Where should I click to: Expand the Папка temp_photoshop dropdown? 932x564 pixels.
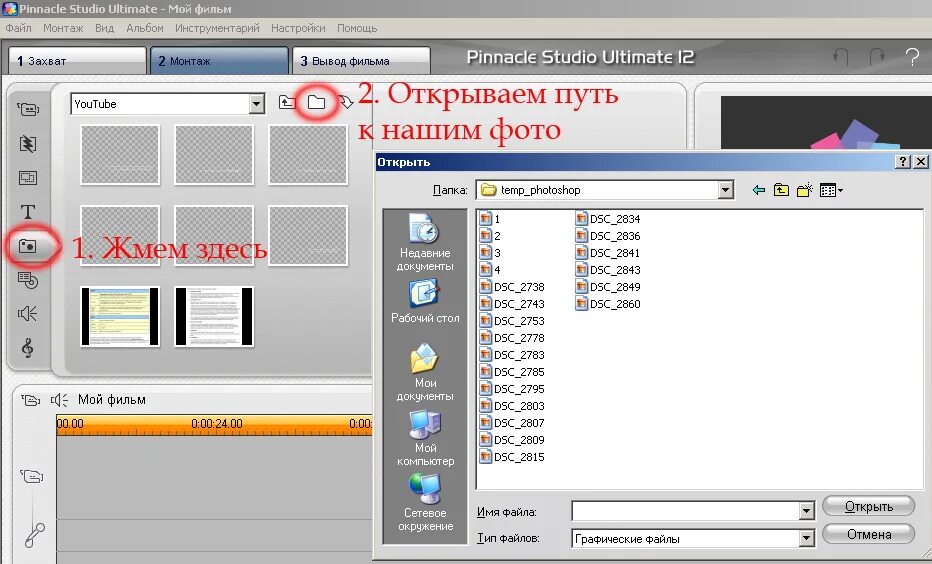pyautogui.click(x=725, y=190)
